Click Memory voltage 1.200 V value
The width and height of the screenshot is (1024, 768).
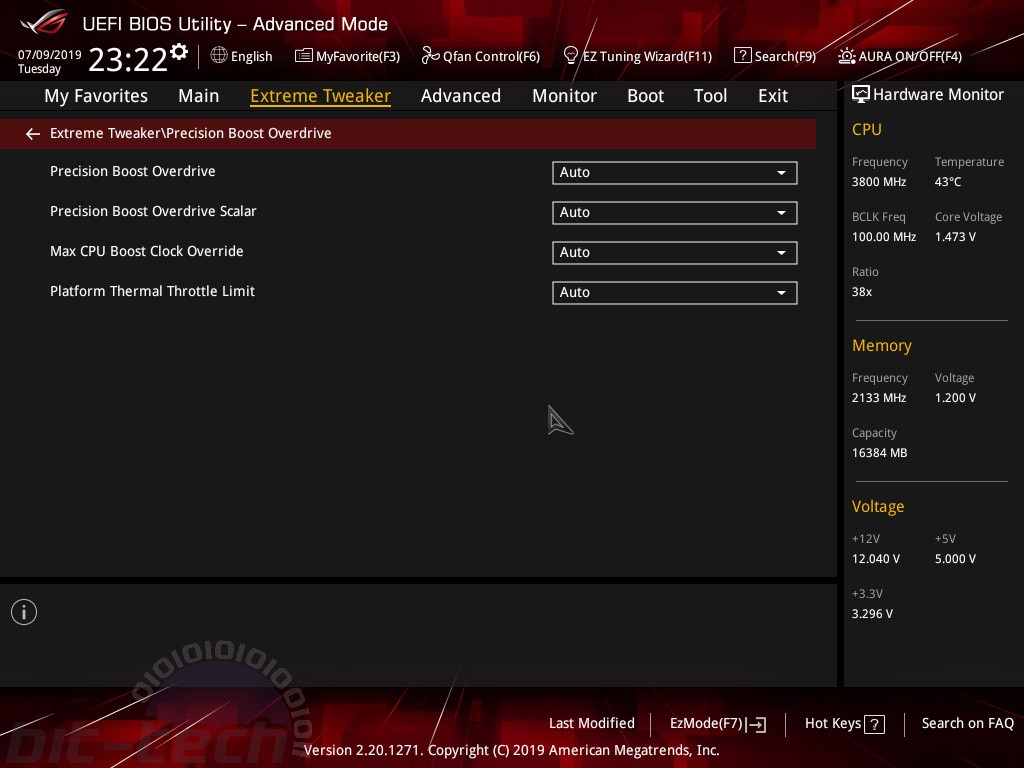[x=955, y=398]
